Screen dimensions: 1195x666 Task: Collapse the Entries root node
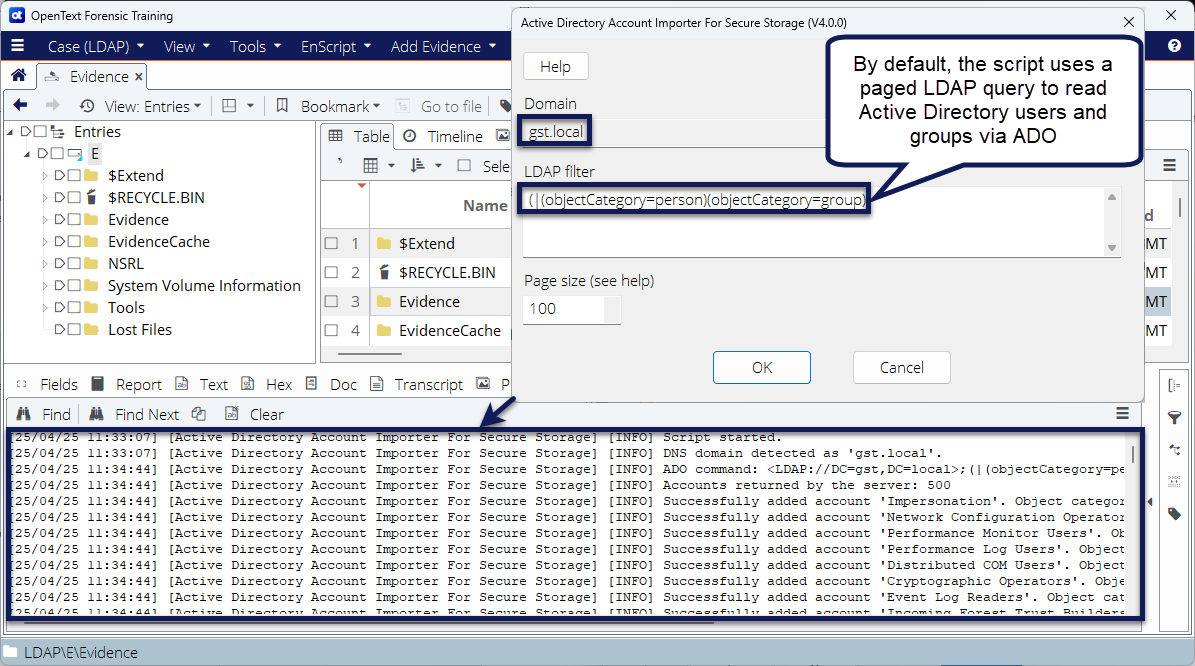(11, 132)
